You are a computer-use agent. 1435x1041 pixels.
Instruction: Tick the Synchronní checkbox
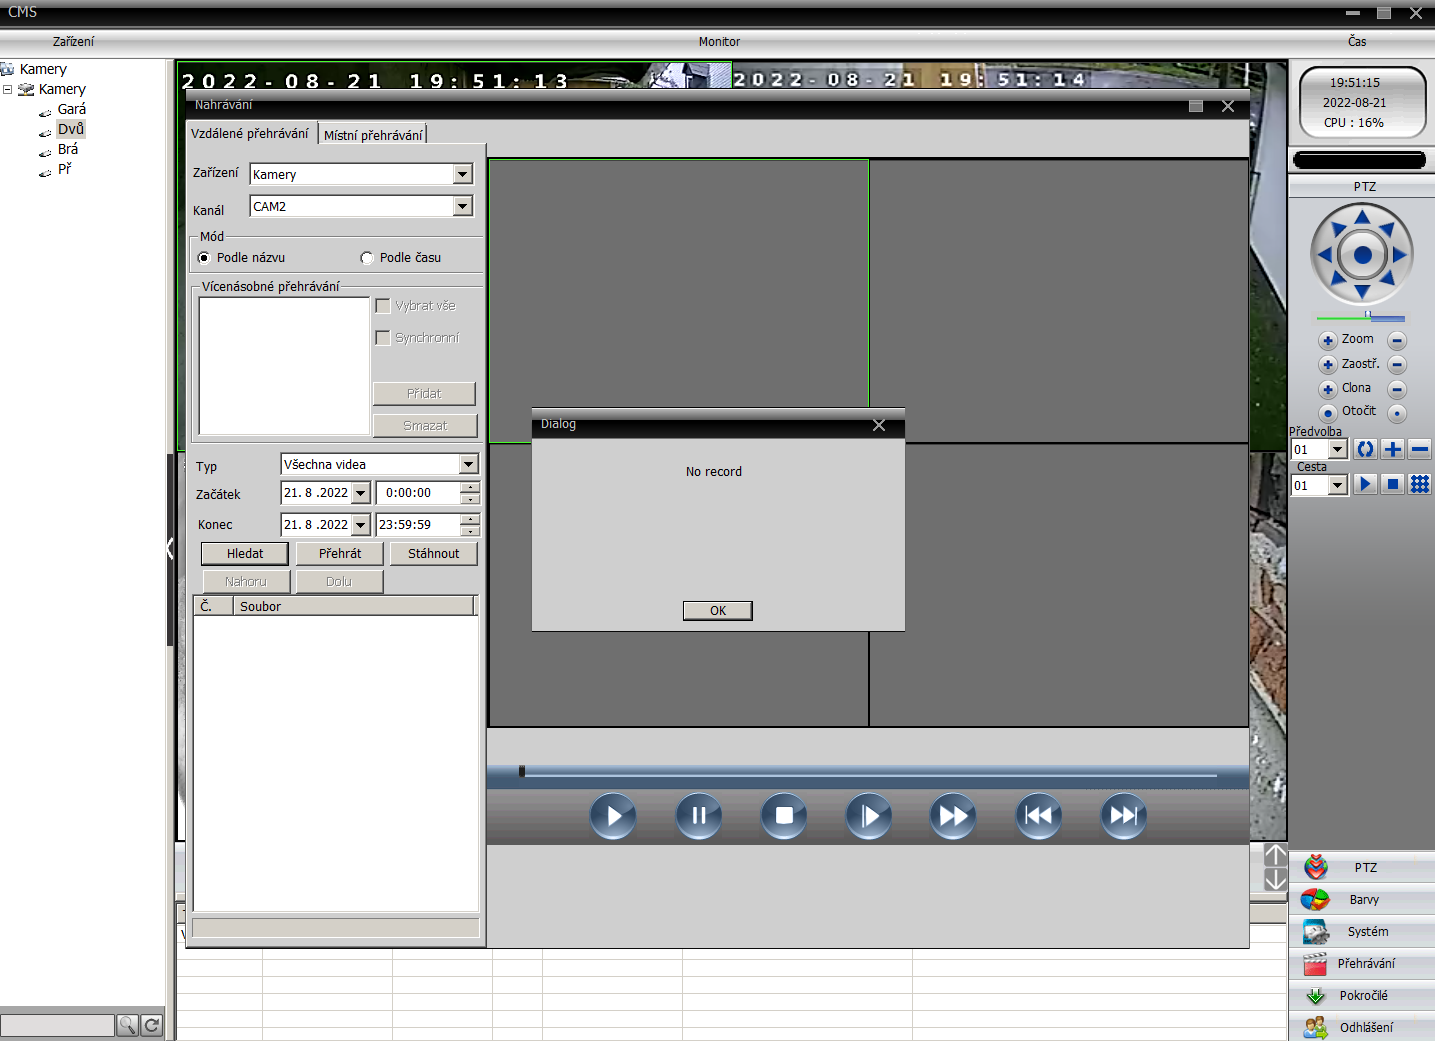(x=382, y=338)
